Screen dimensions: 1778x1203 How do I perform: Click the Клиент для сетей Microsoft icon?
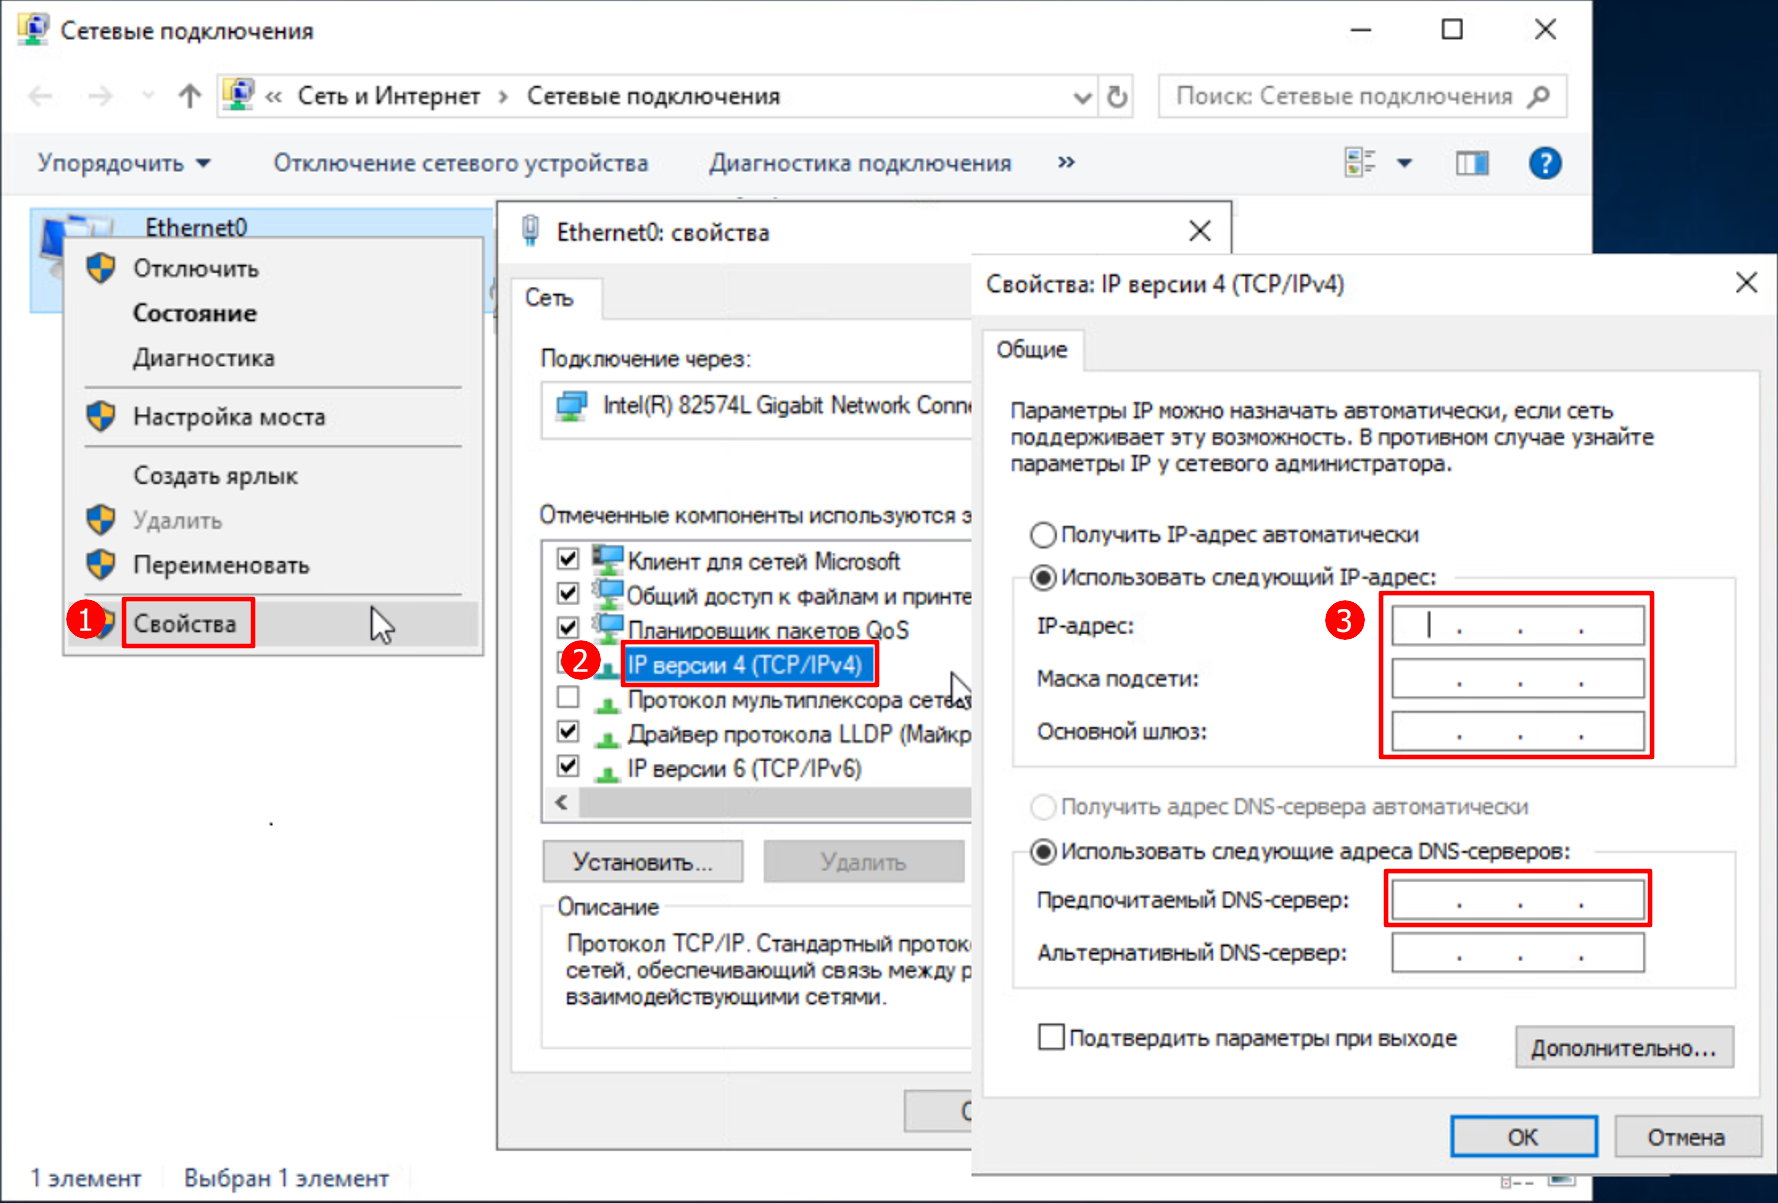[x=607, y=559]
